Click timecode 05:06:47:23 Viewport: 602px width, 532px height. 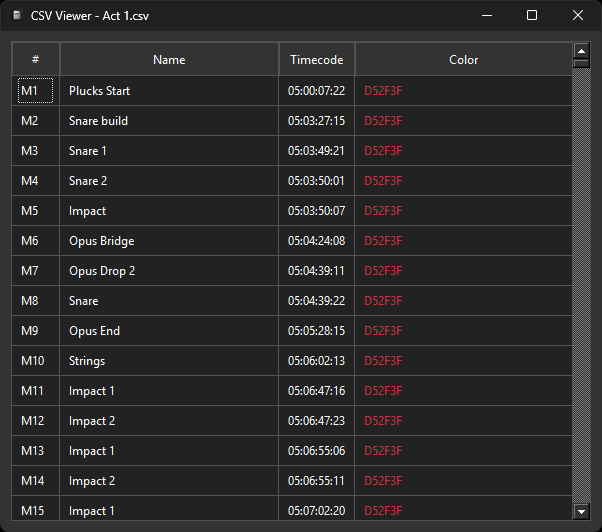click(x=317, y=420)
